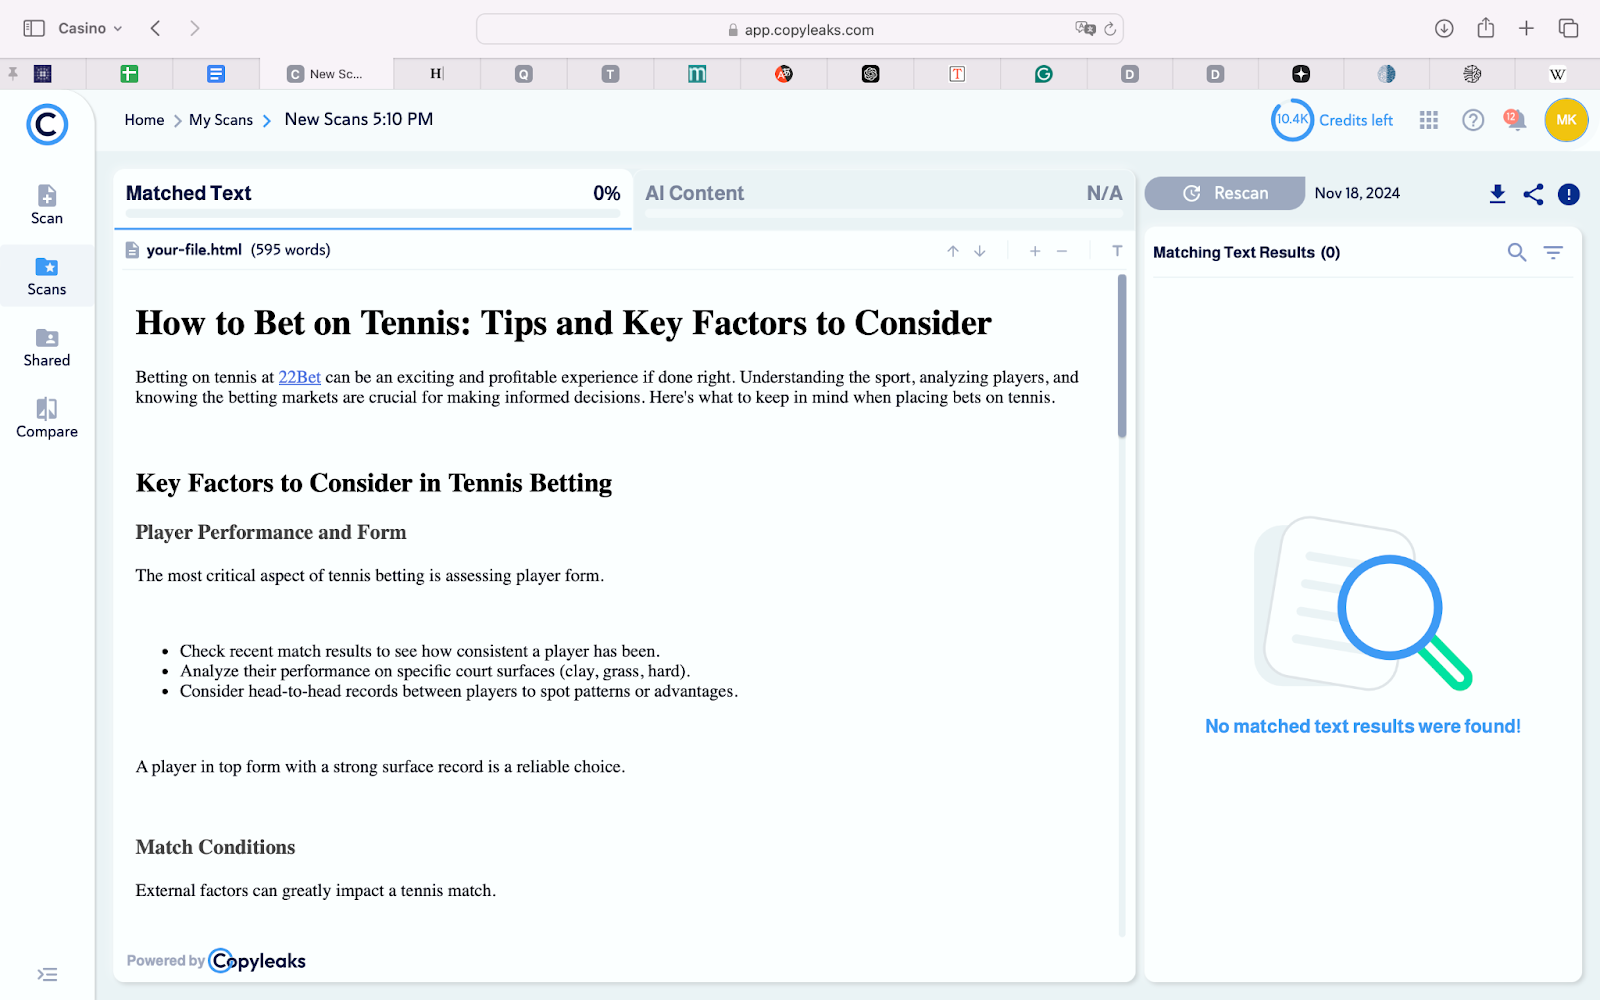Click the New Scans 5:10 PM title
1600x1000 pixels.
(359, 119)
